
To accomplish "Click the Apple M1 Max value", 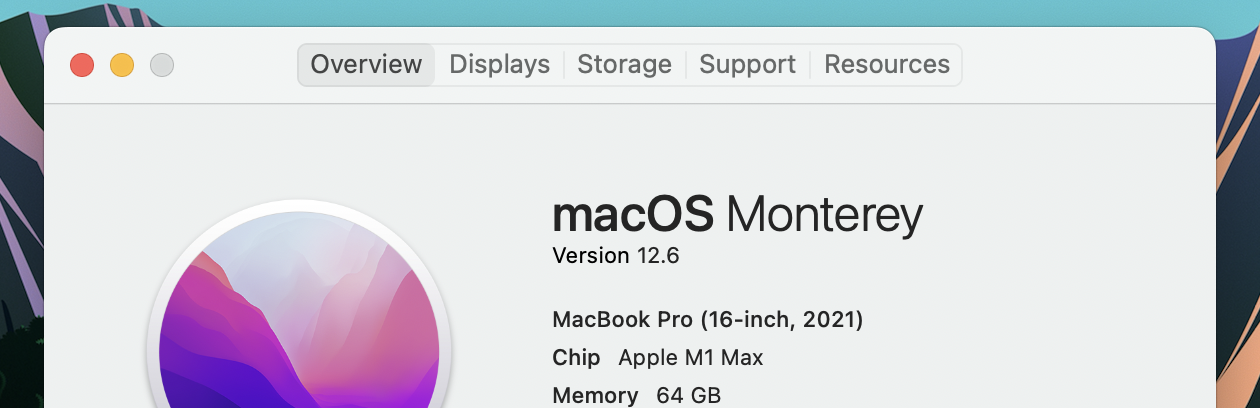I will tap(691, 358).
